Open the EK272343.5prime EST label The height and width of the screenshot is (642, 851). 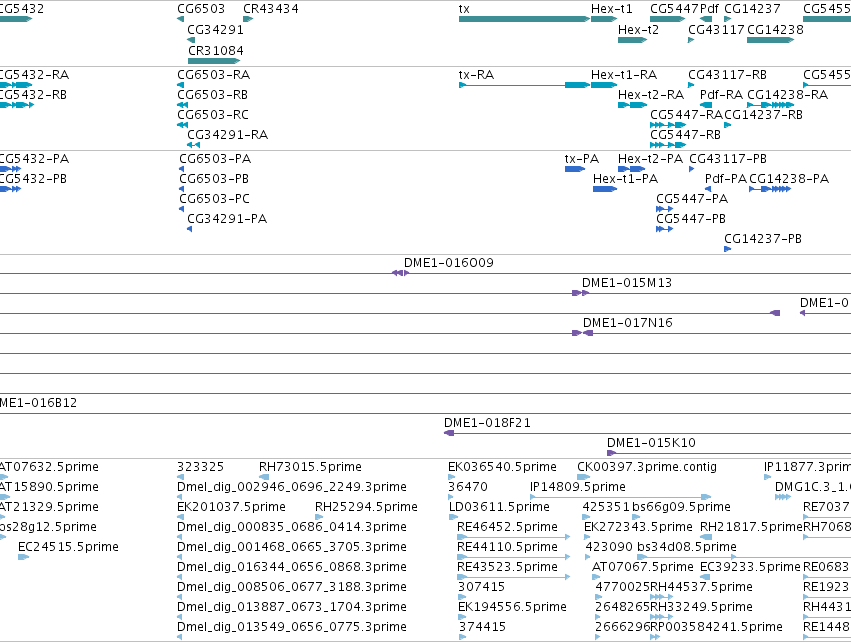pyautogui.click(x=638, y=527)
